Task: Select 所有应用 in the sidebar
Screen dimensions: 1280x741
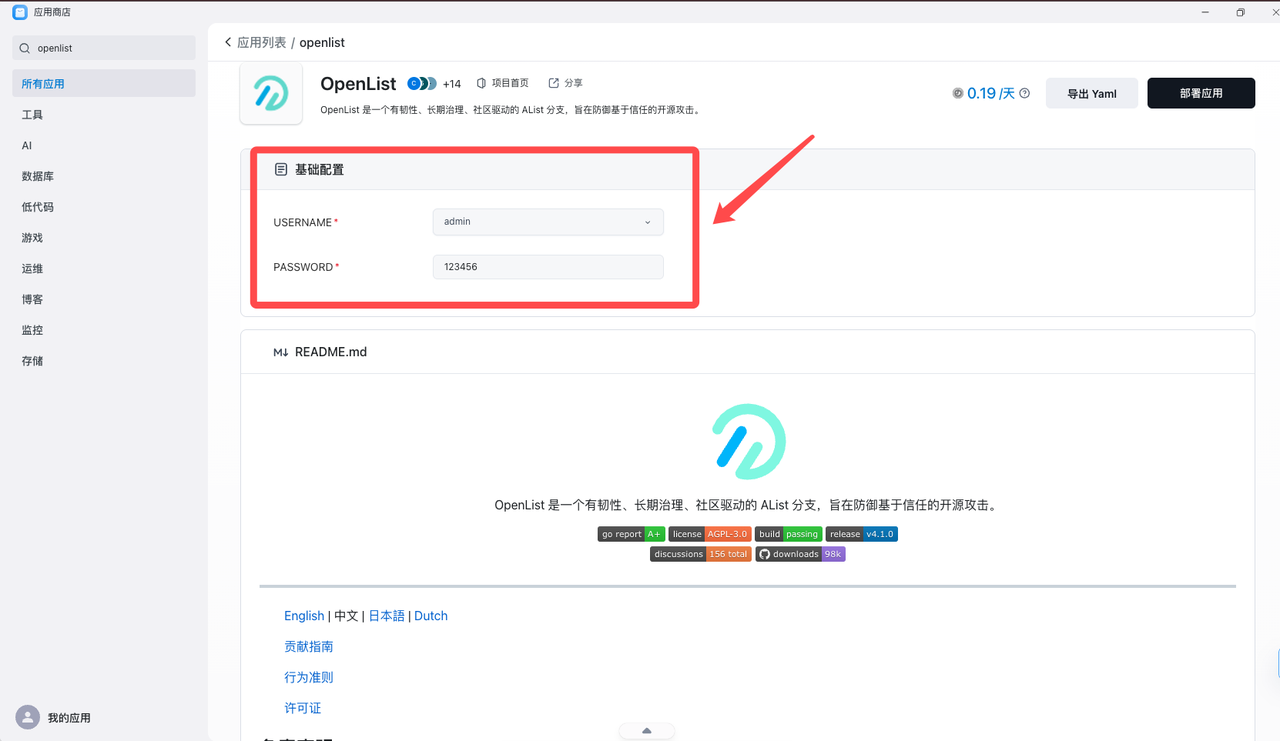Action: click(x=45, y=83)
